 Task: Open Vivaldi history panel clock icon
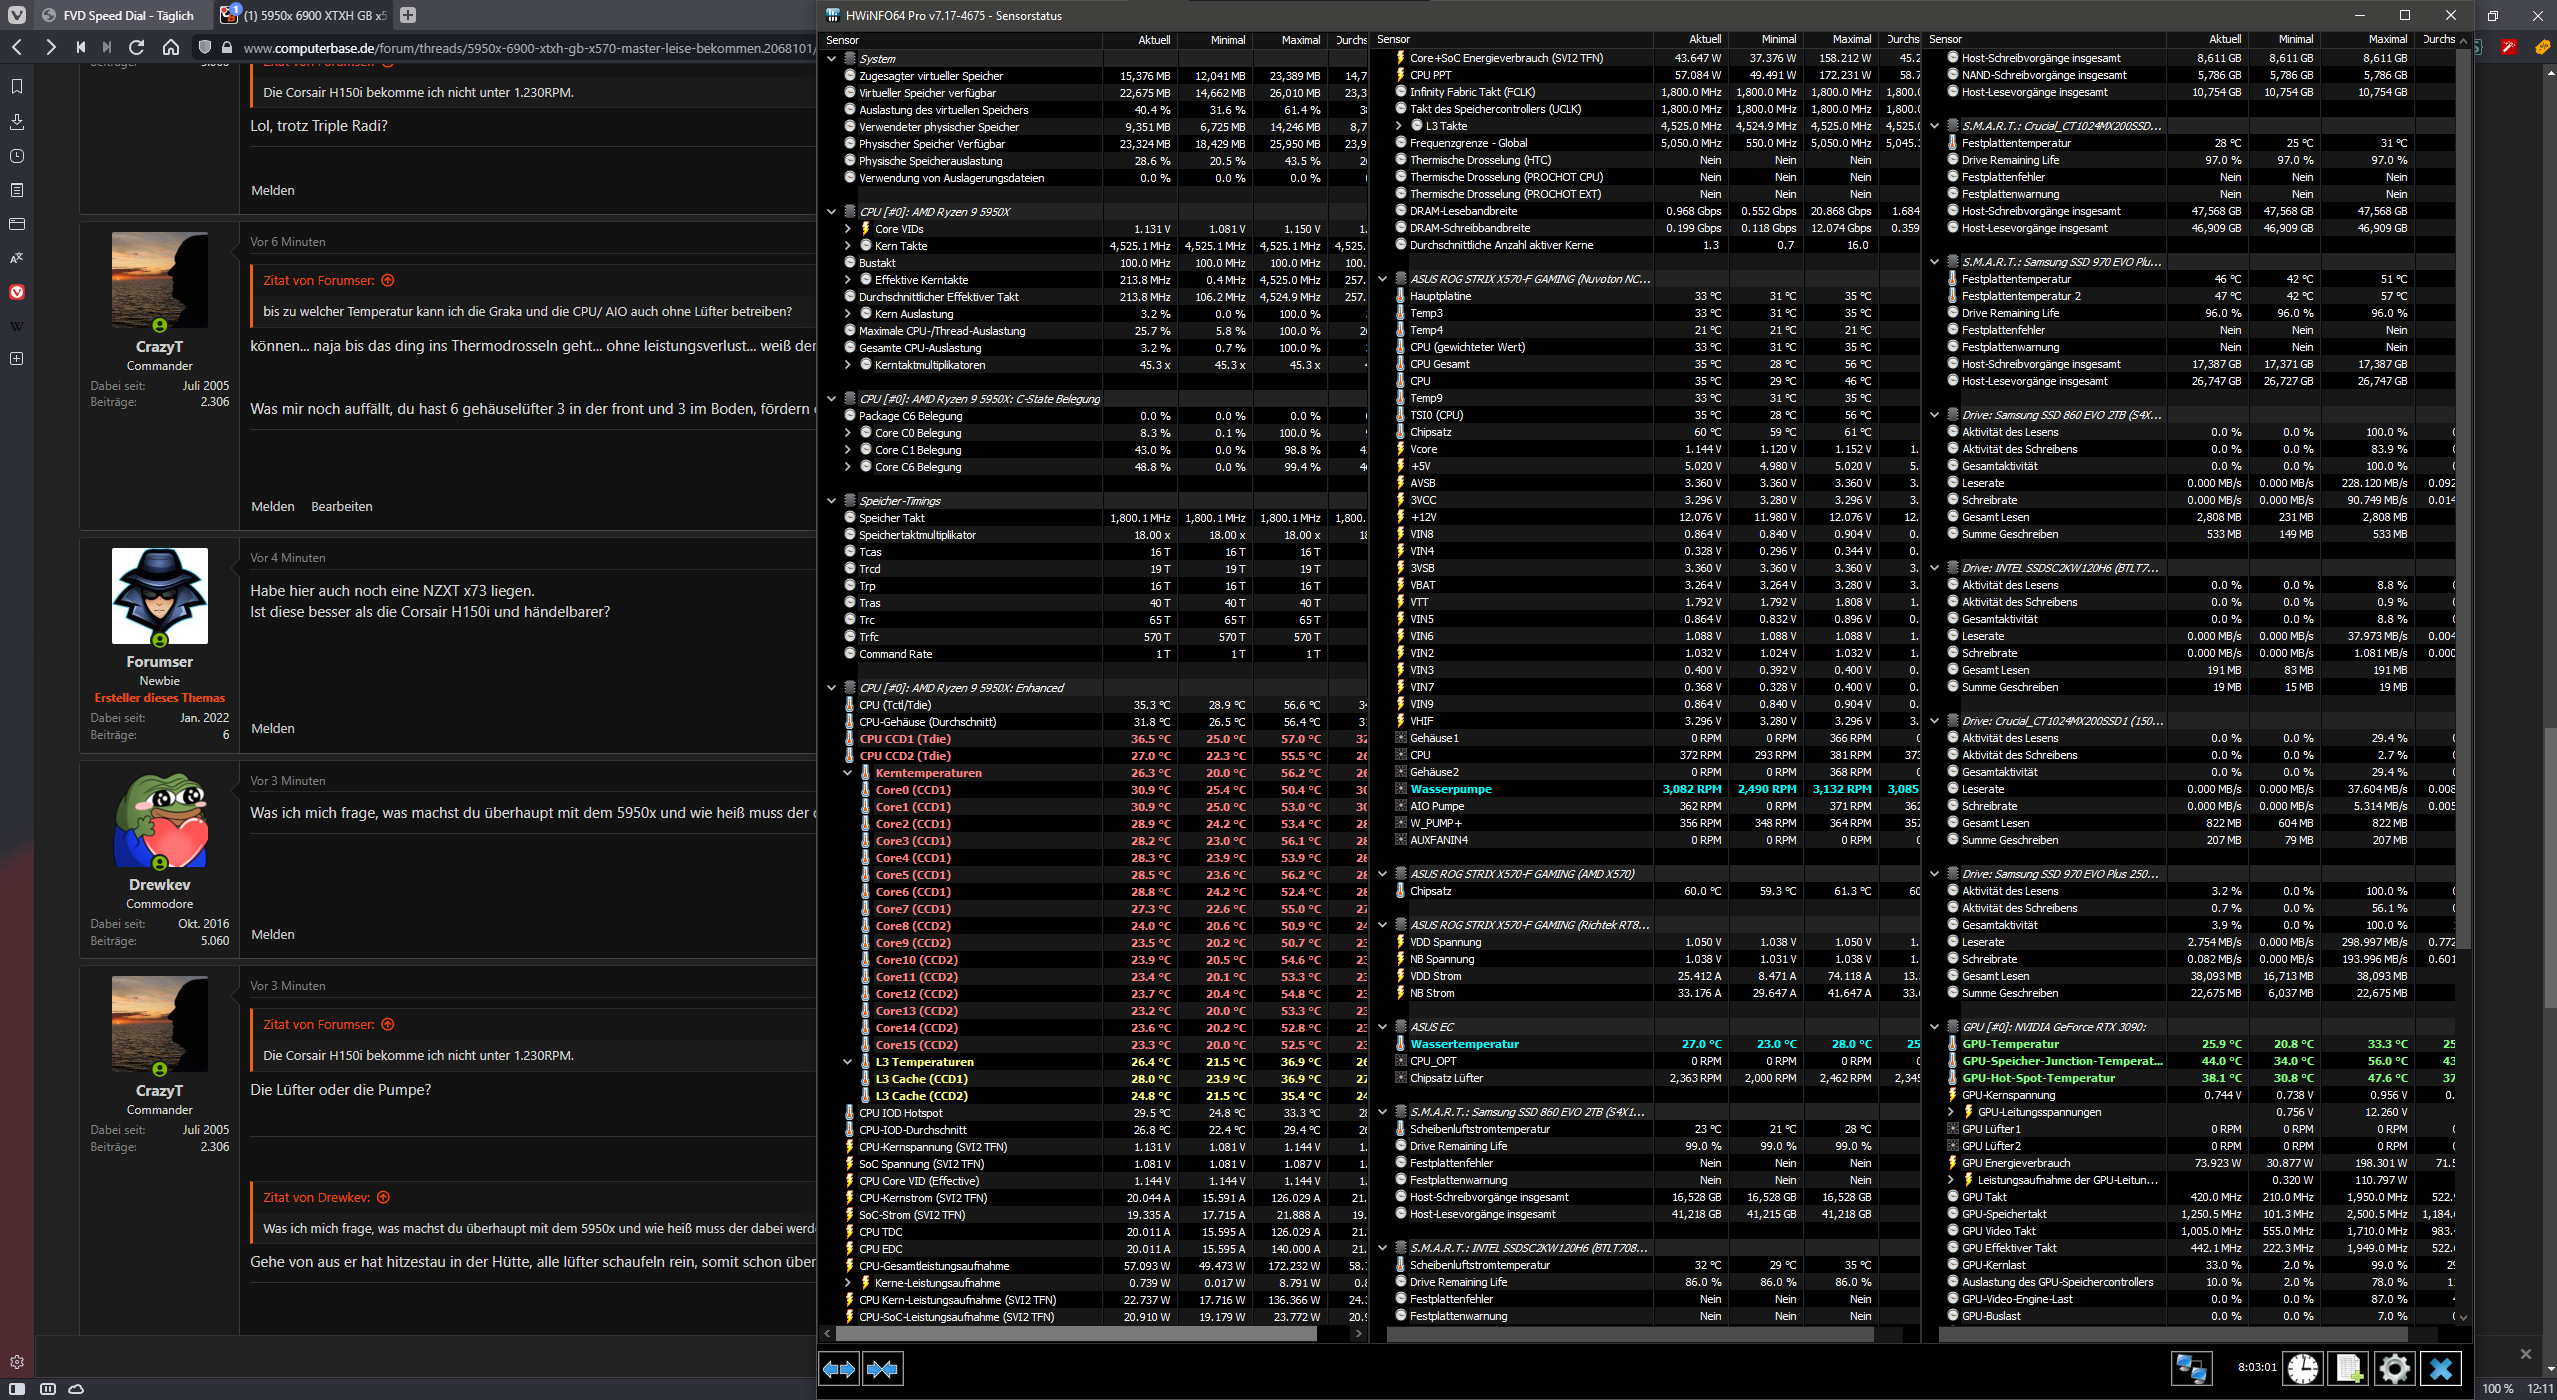point(17,156)
